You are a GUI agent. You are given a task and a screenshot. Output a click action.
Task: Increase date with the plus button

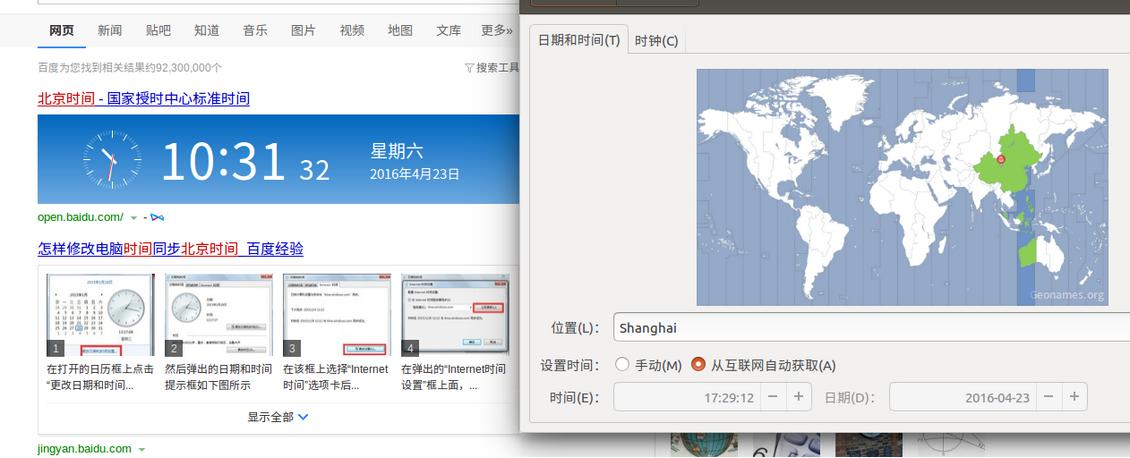click(x=1075, y=397)
